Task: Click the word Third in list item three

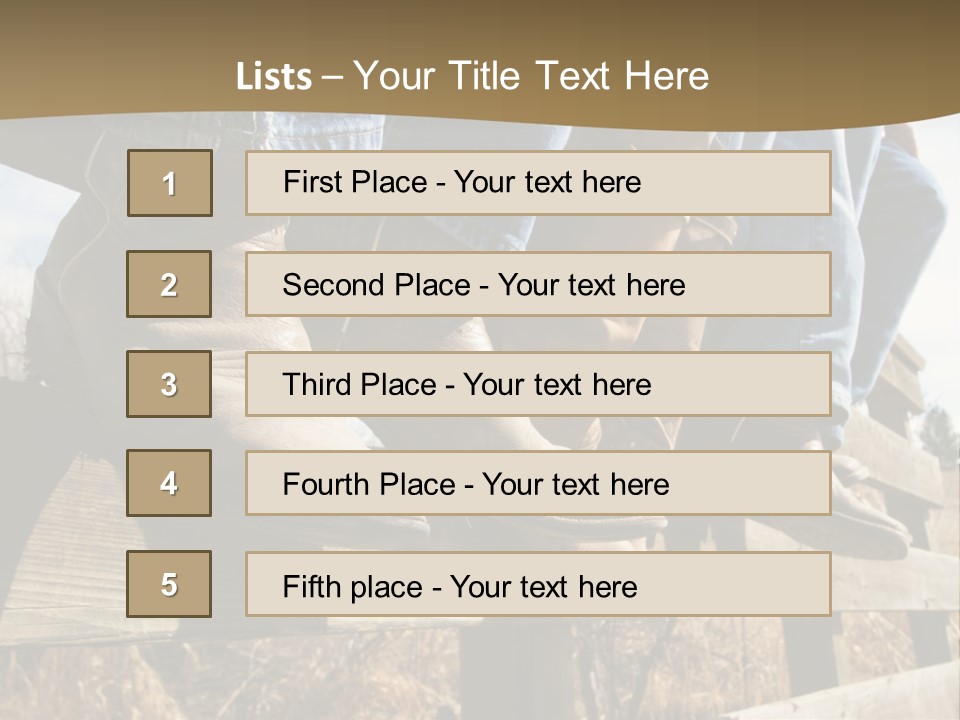Action: (x=317, y=385)
